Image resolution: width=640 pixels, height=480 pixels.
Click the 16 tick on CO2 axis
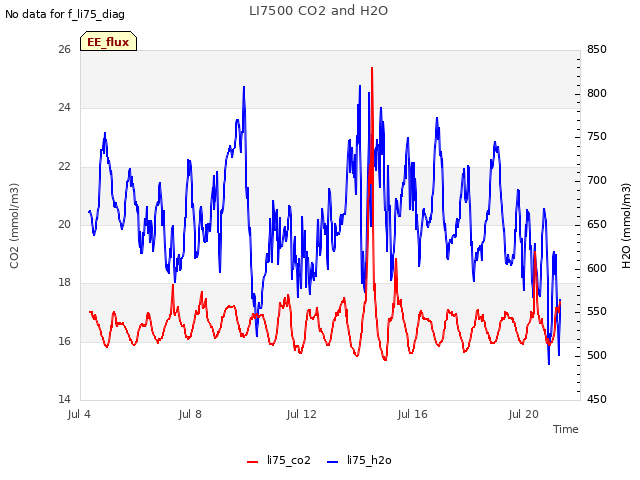(64, 341)
